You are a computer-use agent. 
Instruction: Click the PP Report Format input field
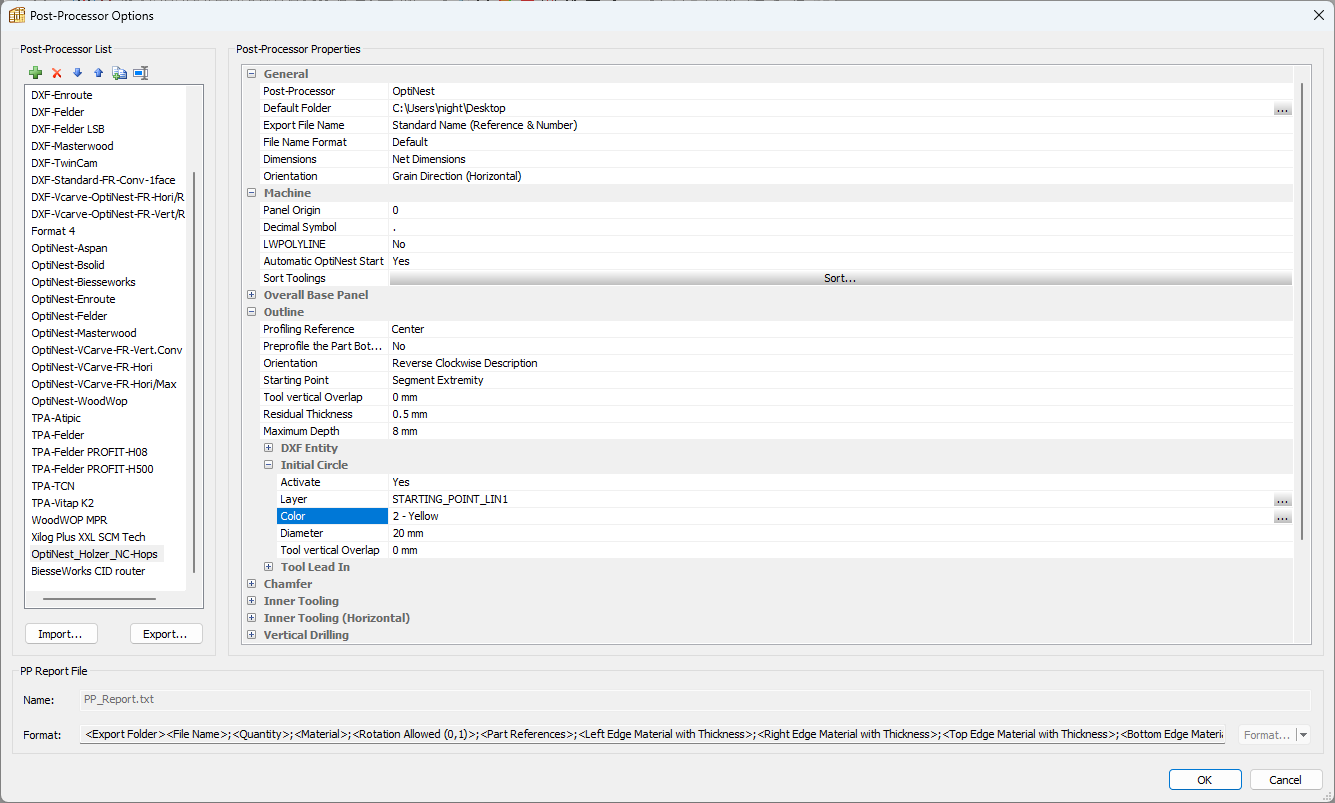(652, 735)
